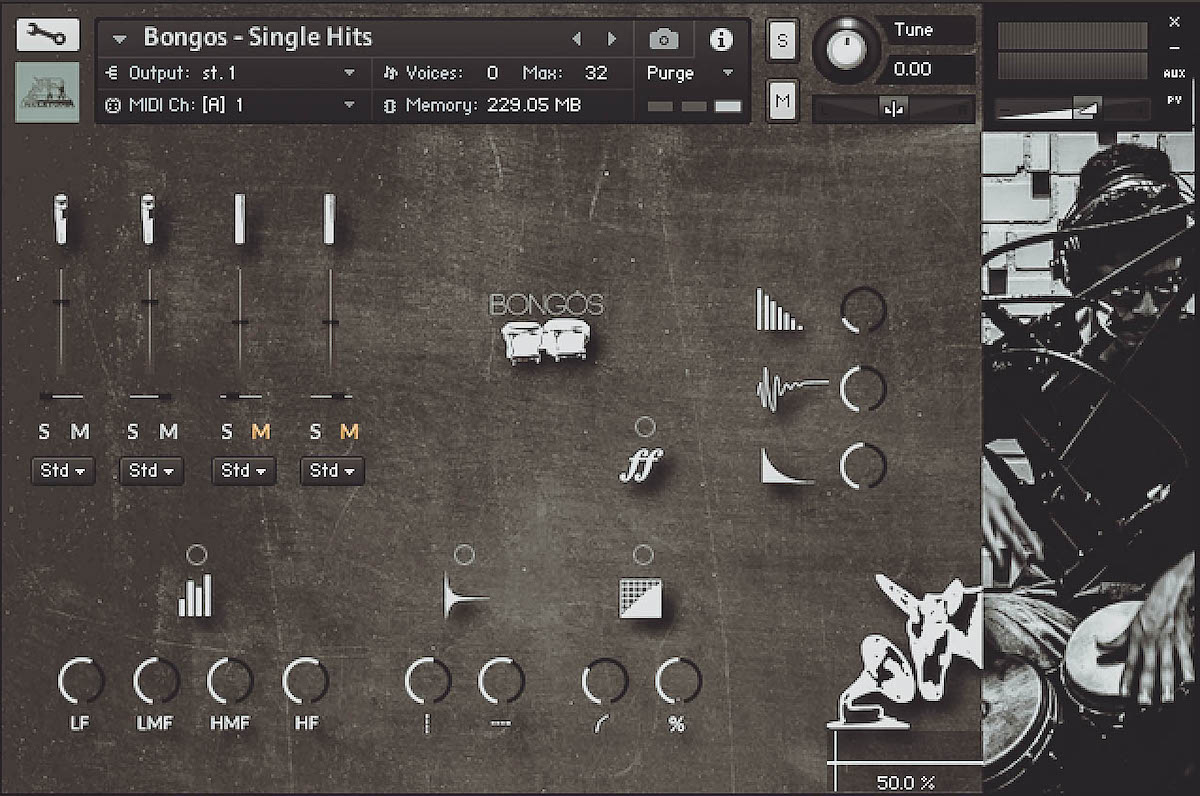
Task: Open the instrument name dropdown triangle
Action: pyautogui.click(x=120, y=40)
